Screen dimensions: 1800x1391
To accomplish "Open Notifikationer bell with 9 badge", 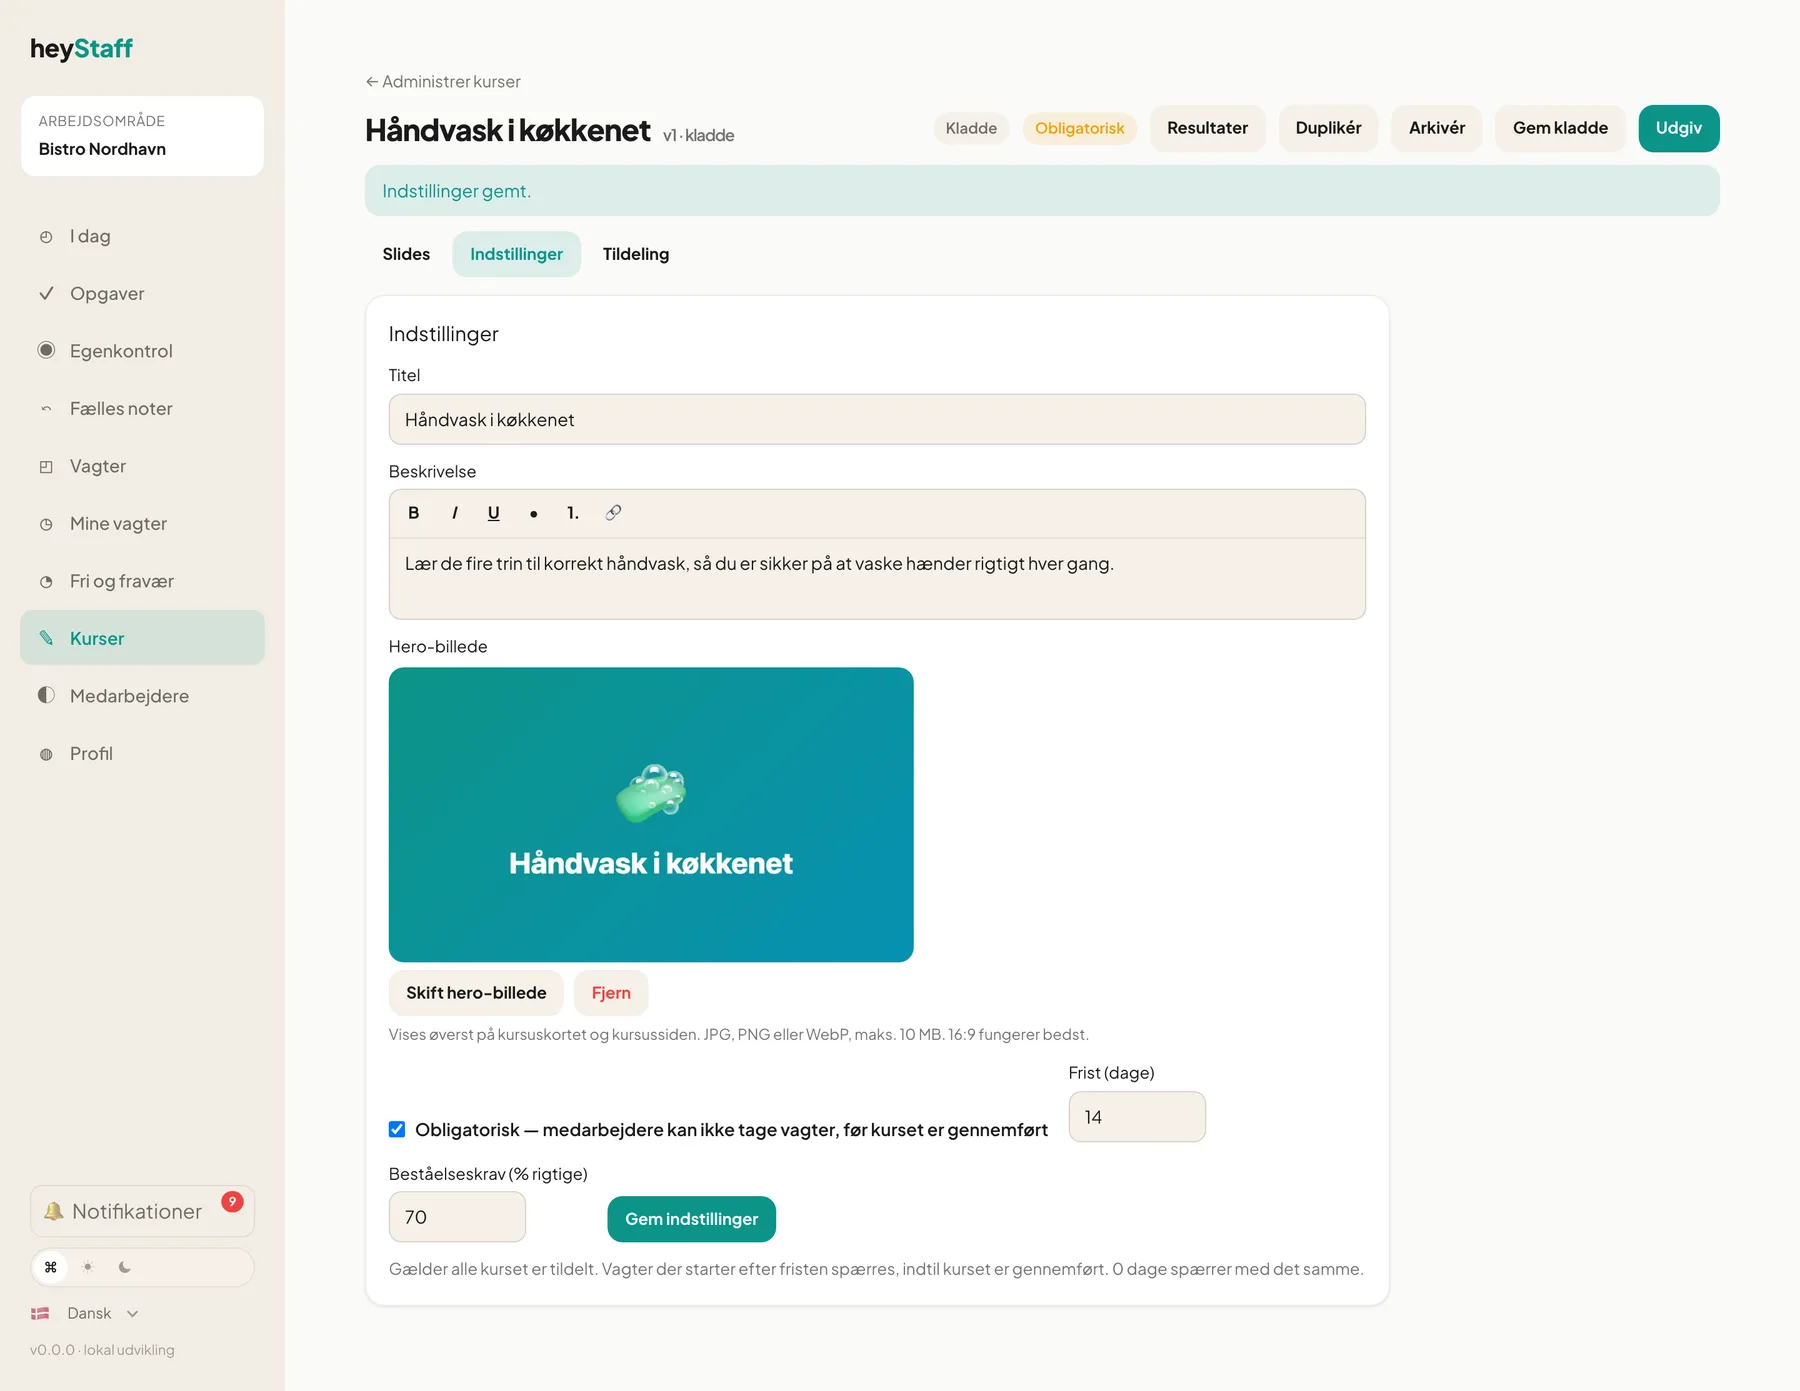I will point(142,1211).
